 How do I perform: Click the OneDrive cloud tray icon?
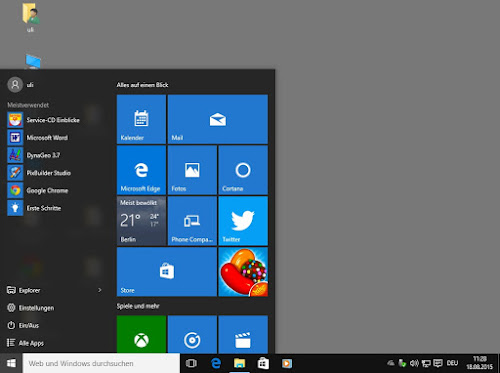391,363
